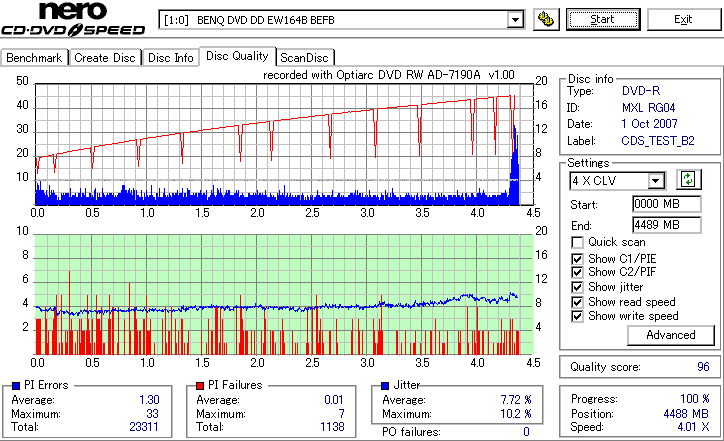The height and width of the screenshot is (441, 724).
Task: Click the red PI Failures legend square
Action: pos(200,385)
